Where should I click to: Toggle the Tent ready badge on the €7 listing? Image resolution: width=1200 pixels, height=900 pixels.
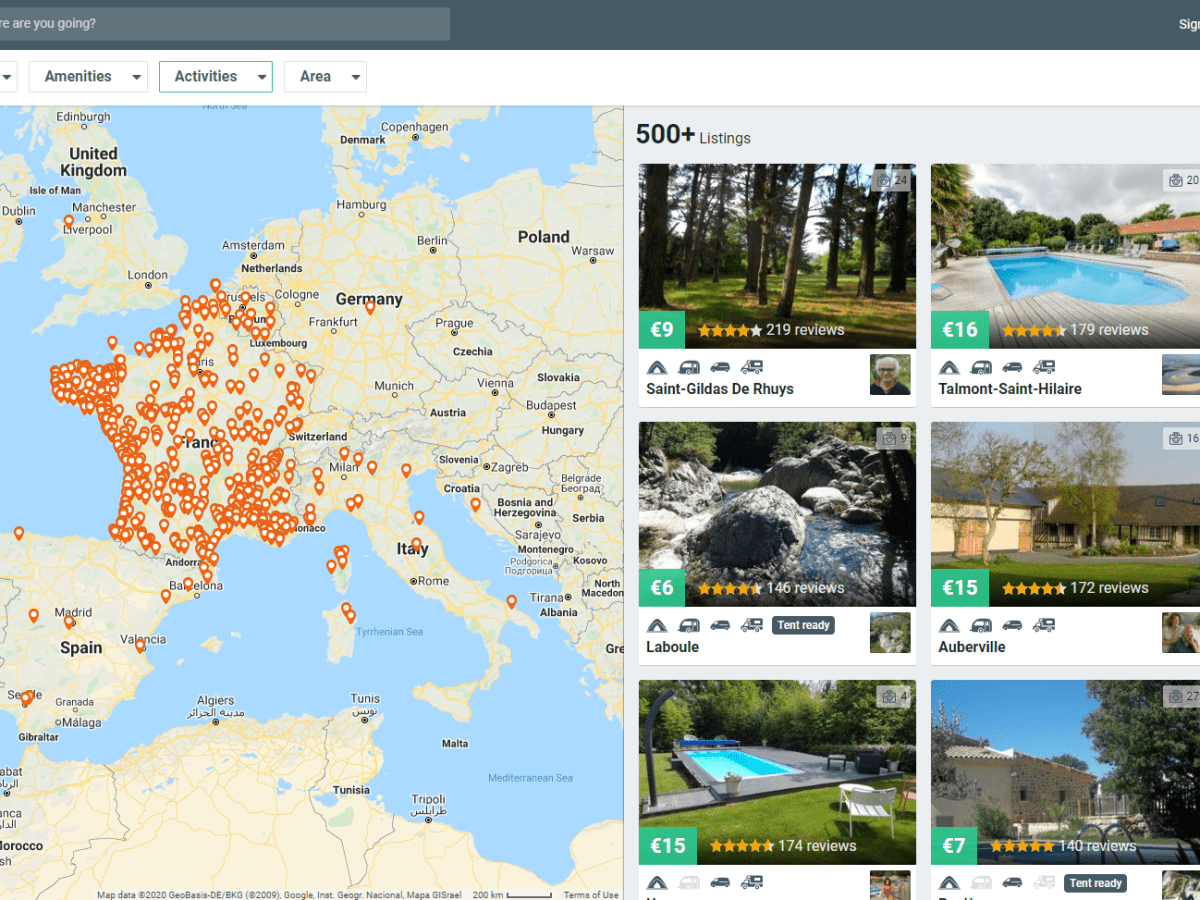[1095, 883]
